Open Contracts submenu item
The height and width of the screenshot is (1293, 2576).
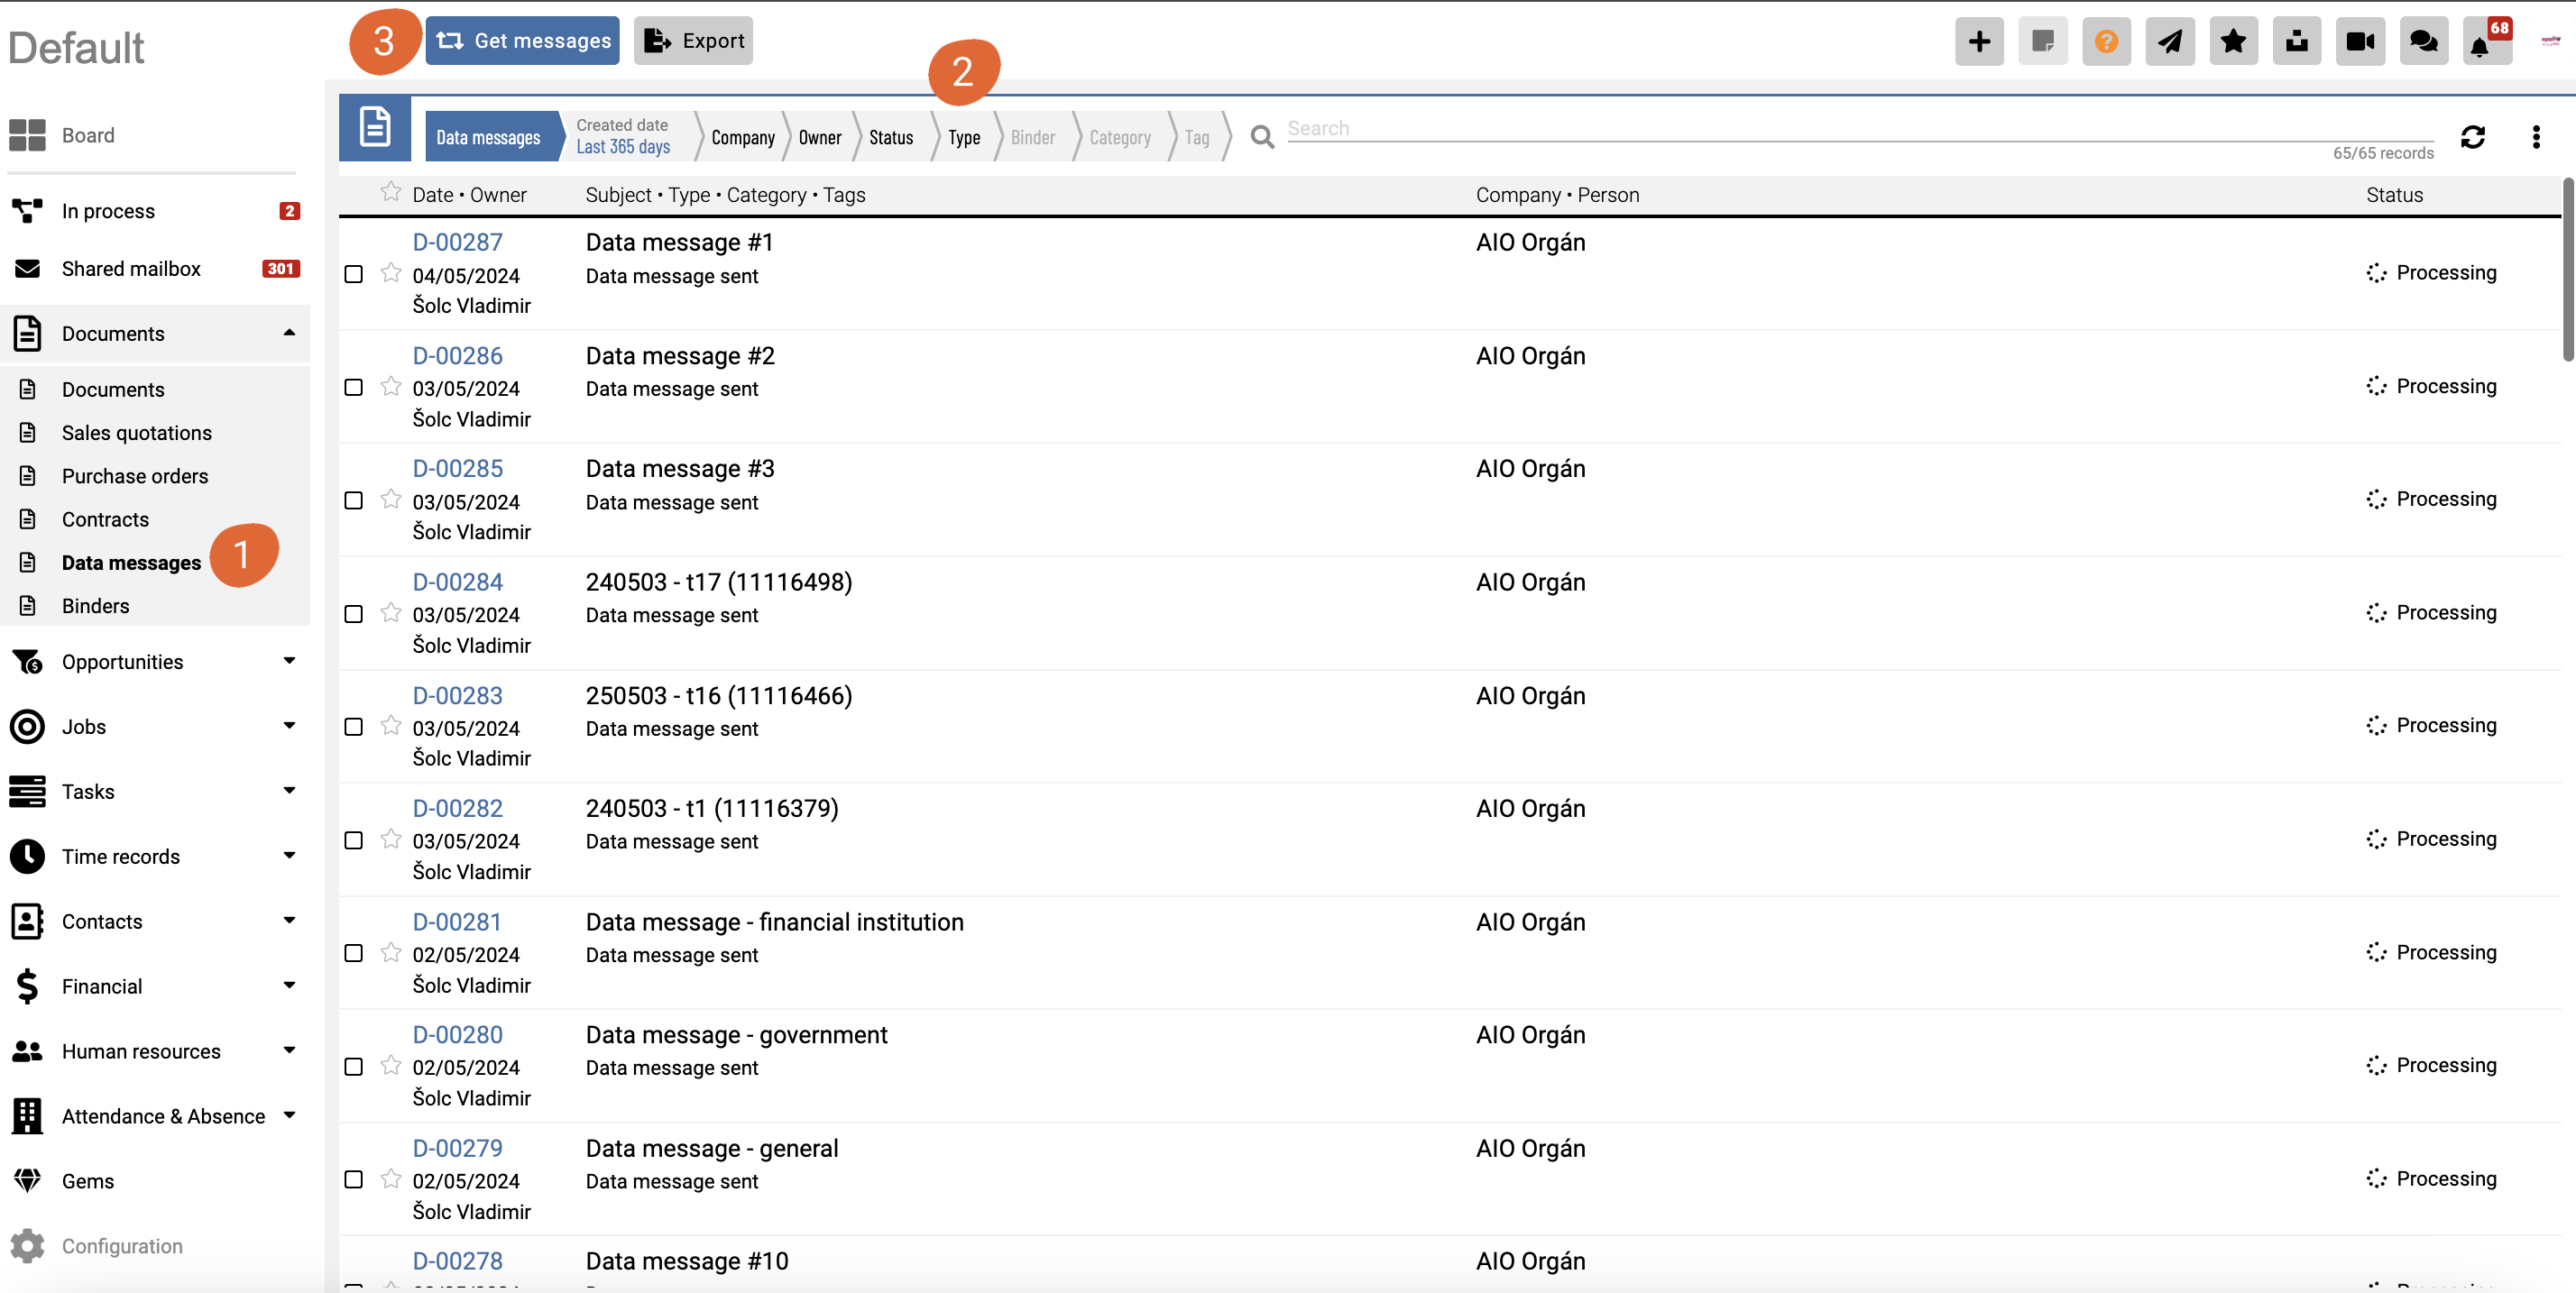click(x=105, y=519)
